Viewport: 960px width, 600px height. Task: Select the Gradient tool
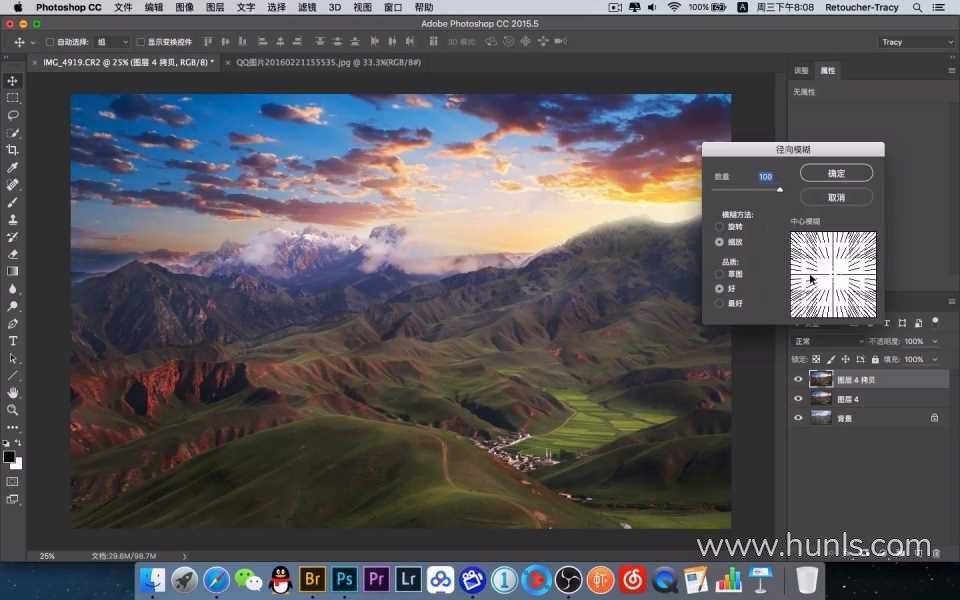pos(13,271)
